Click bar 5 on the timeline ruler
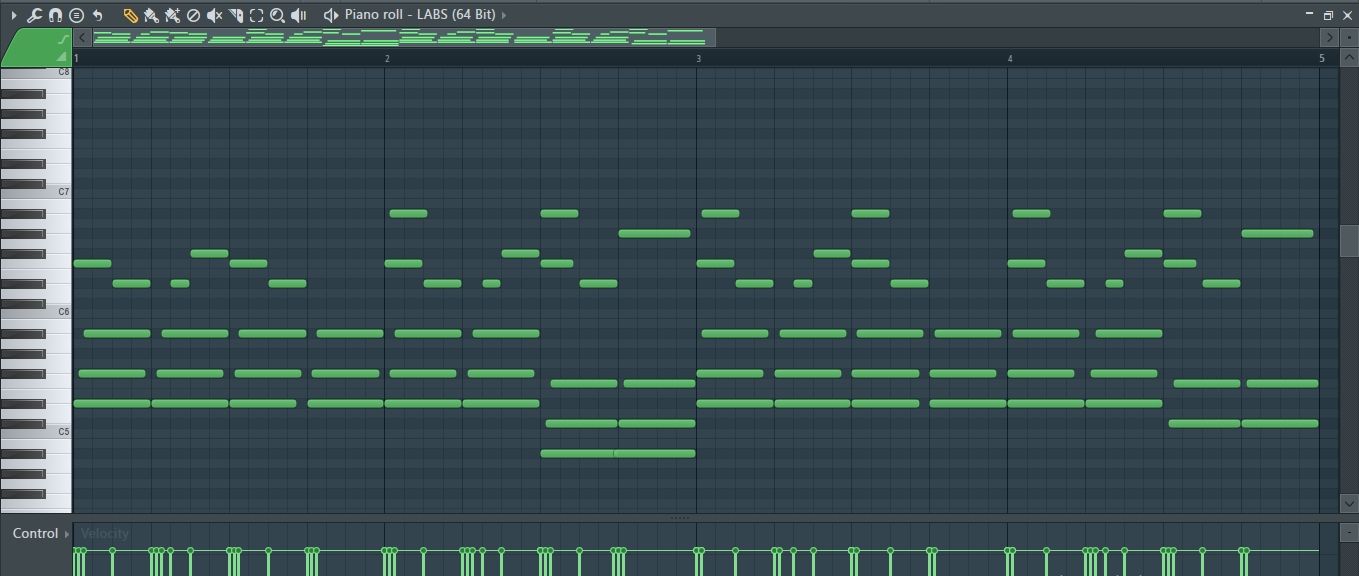The height and width of the screenshot is (576, 1359). (x=1321, y=58)
